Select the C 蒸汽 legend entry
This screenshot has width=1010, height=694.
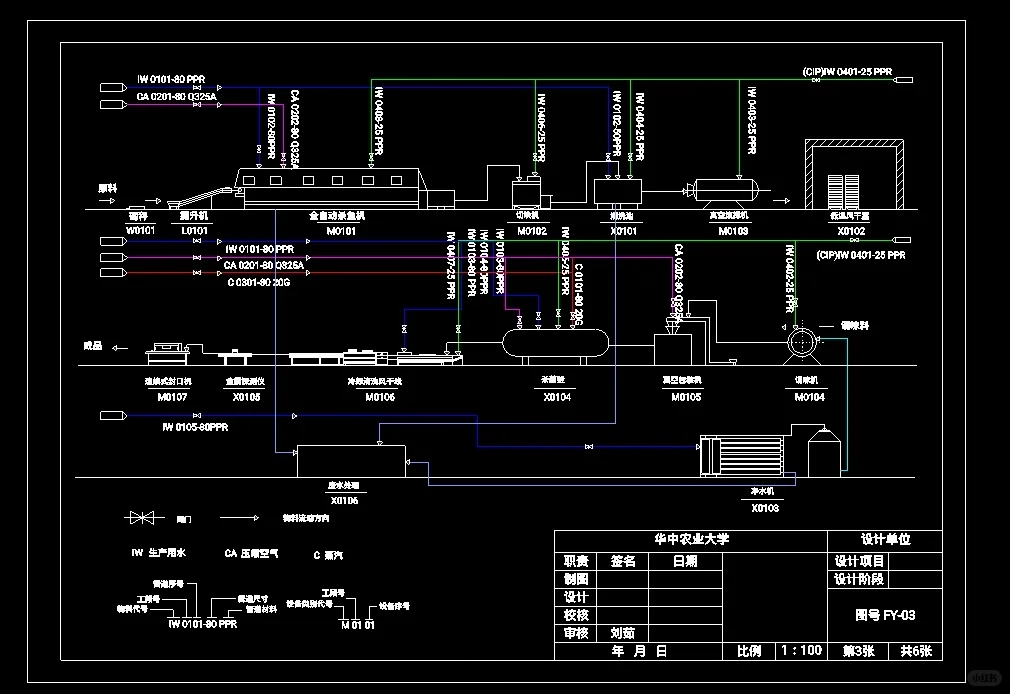click(x=328, y=555)
